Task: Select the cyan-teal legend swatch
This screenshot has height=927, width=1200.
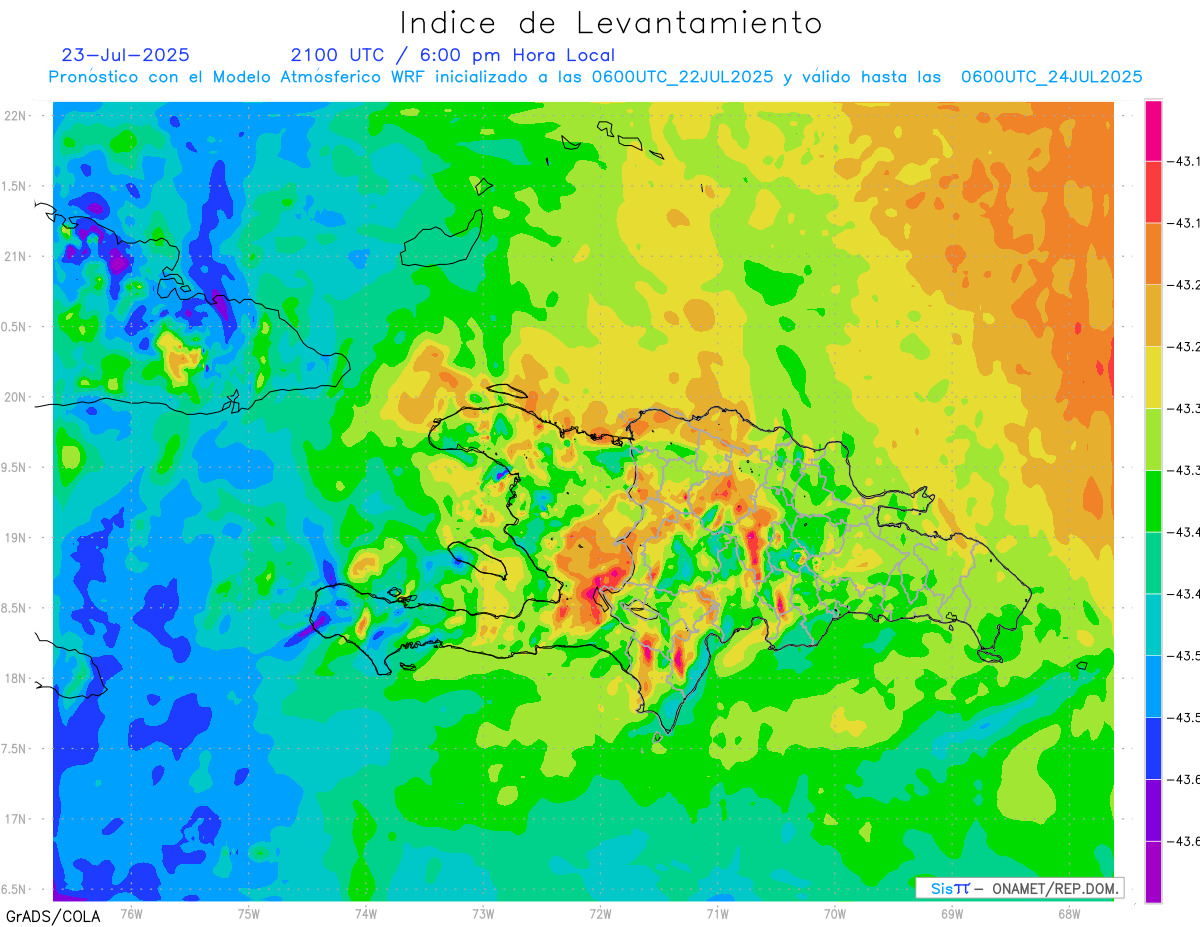Action: point(1153,624)
